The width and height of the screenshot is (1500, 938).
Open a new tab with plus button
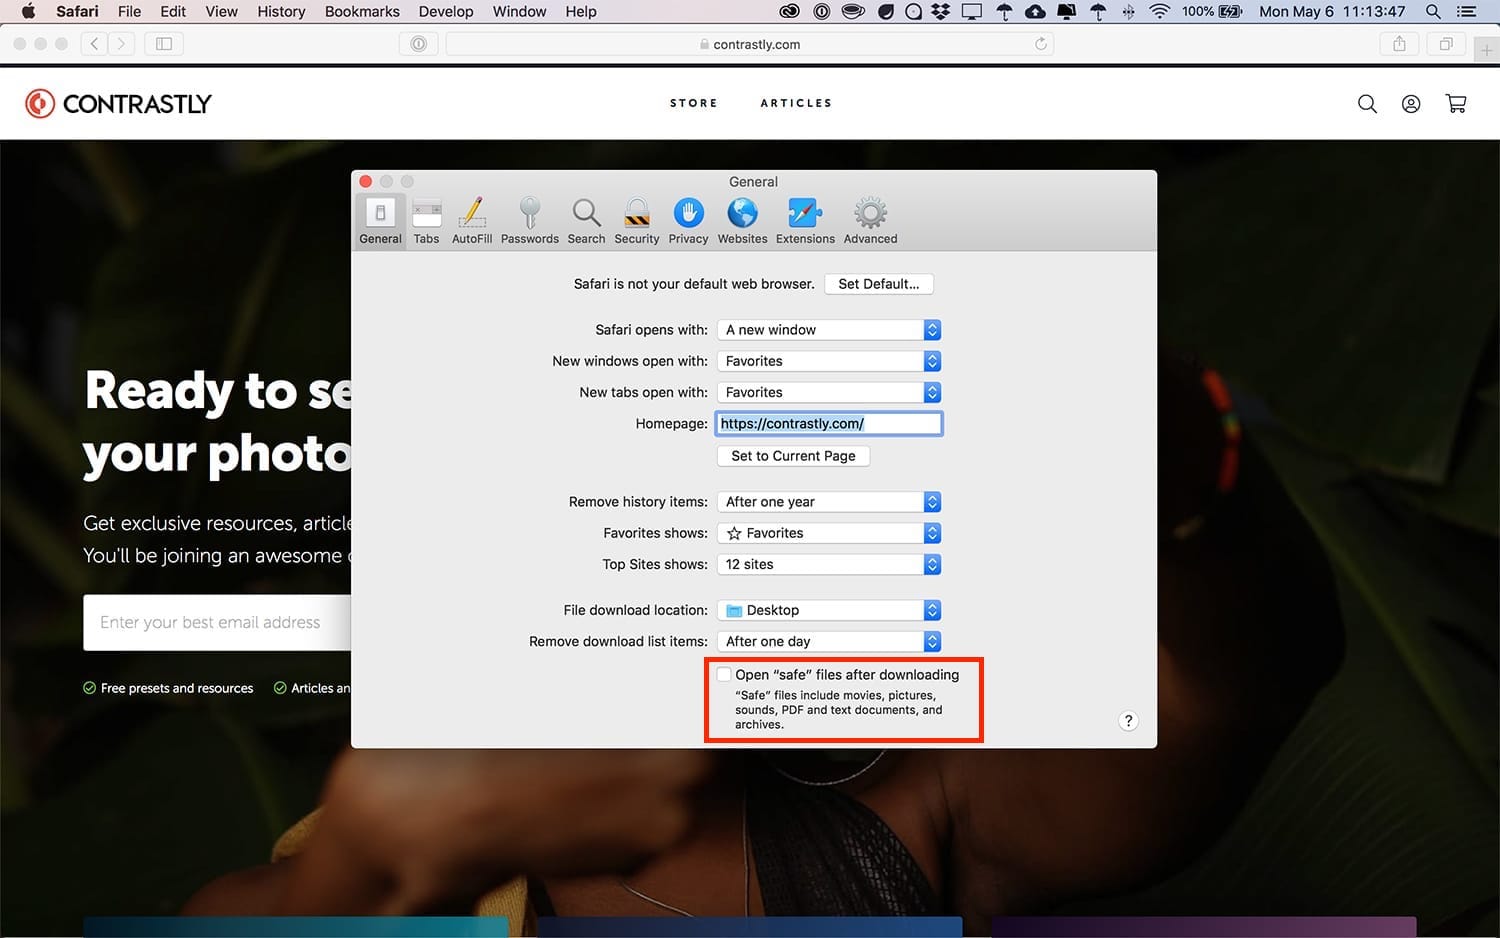click(x=1487, y=50)
